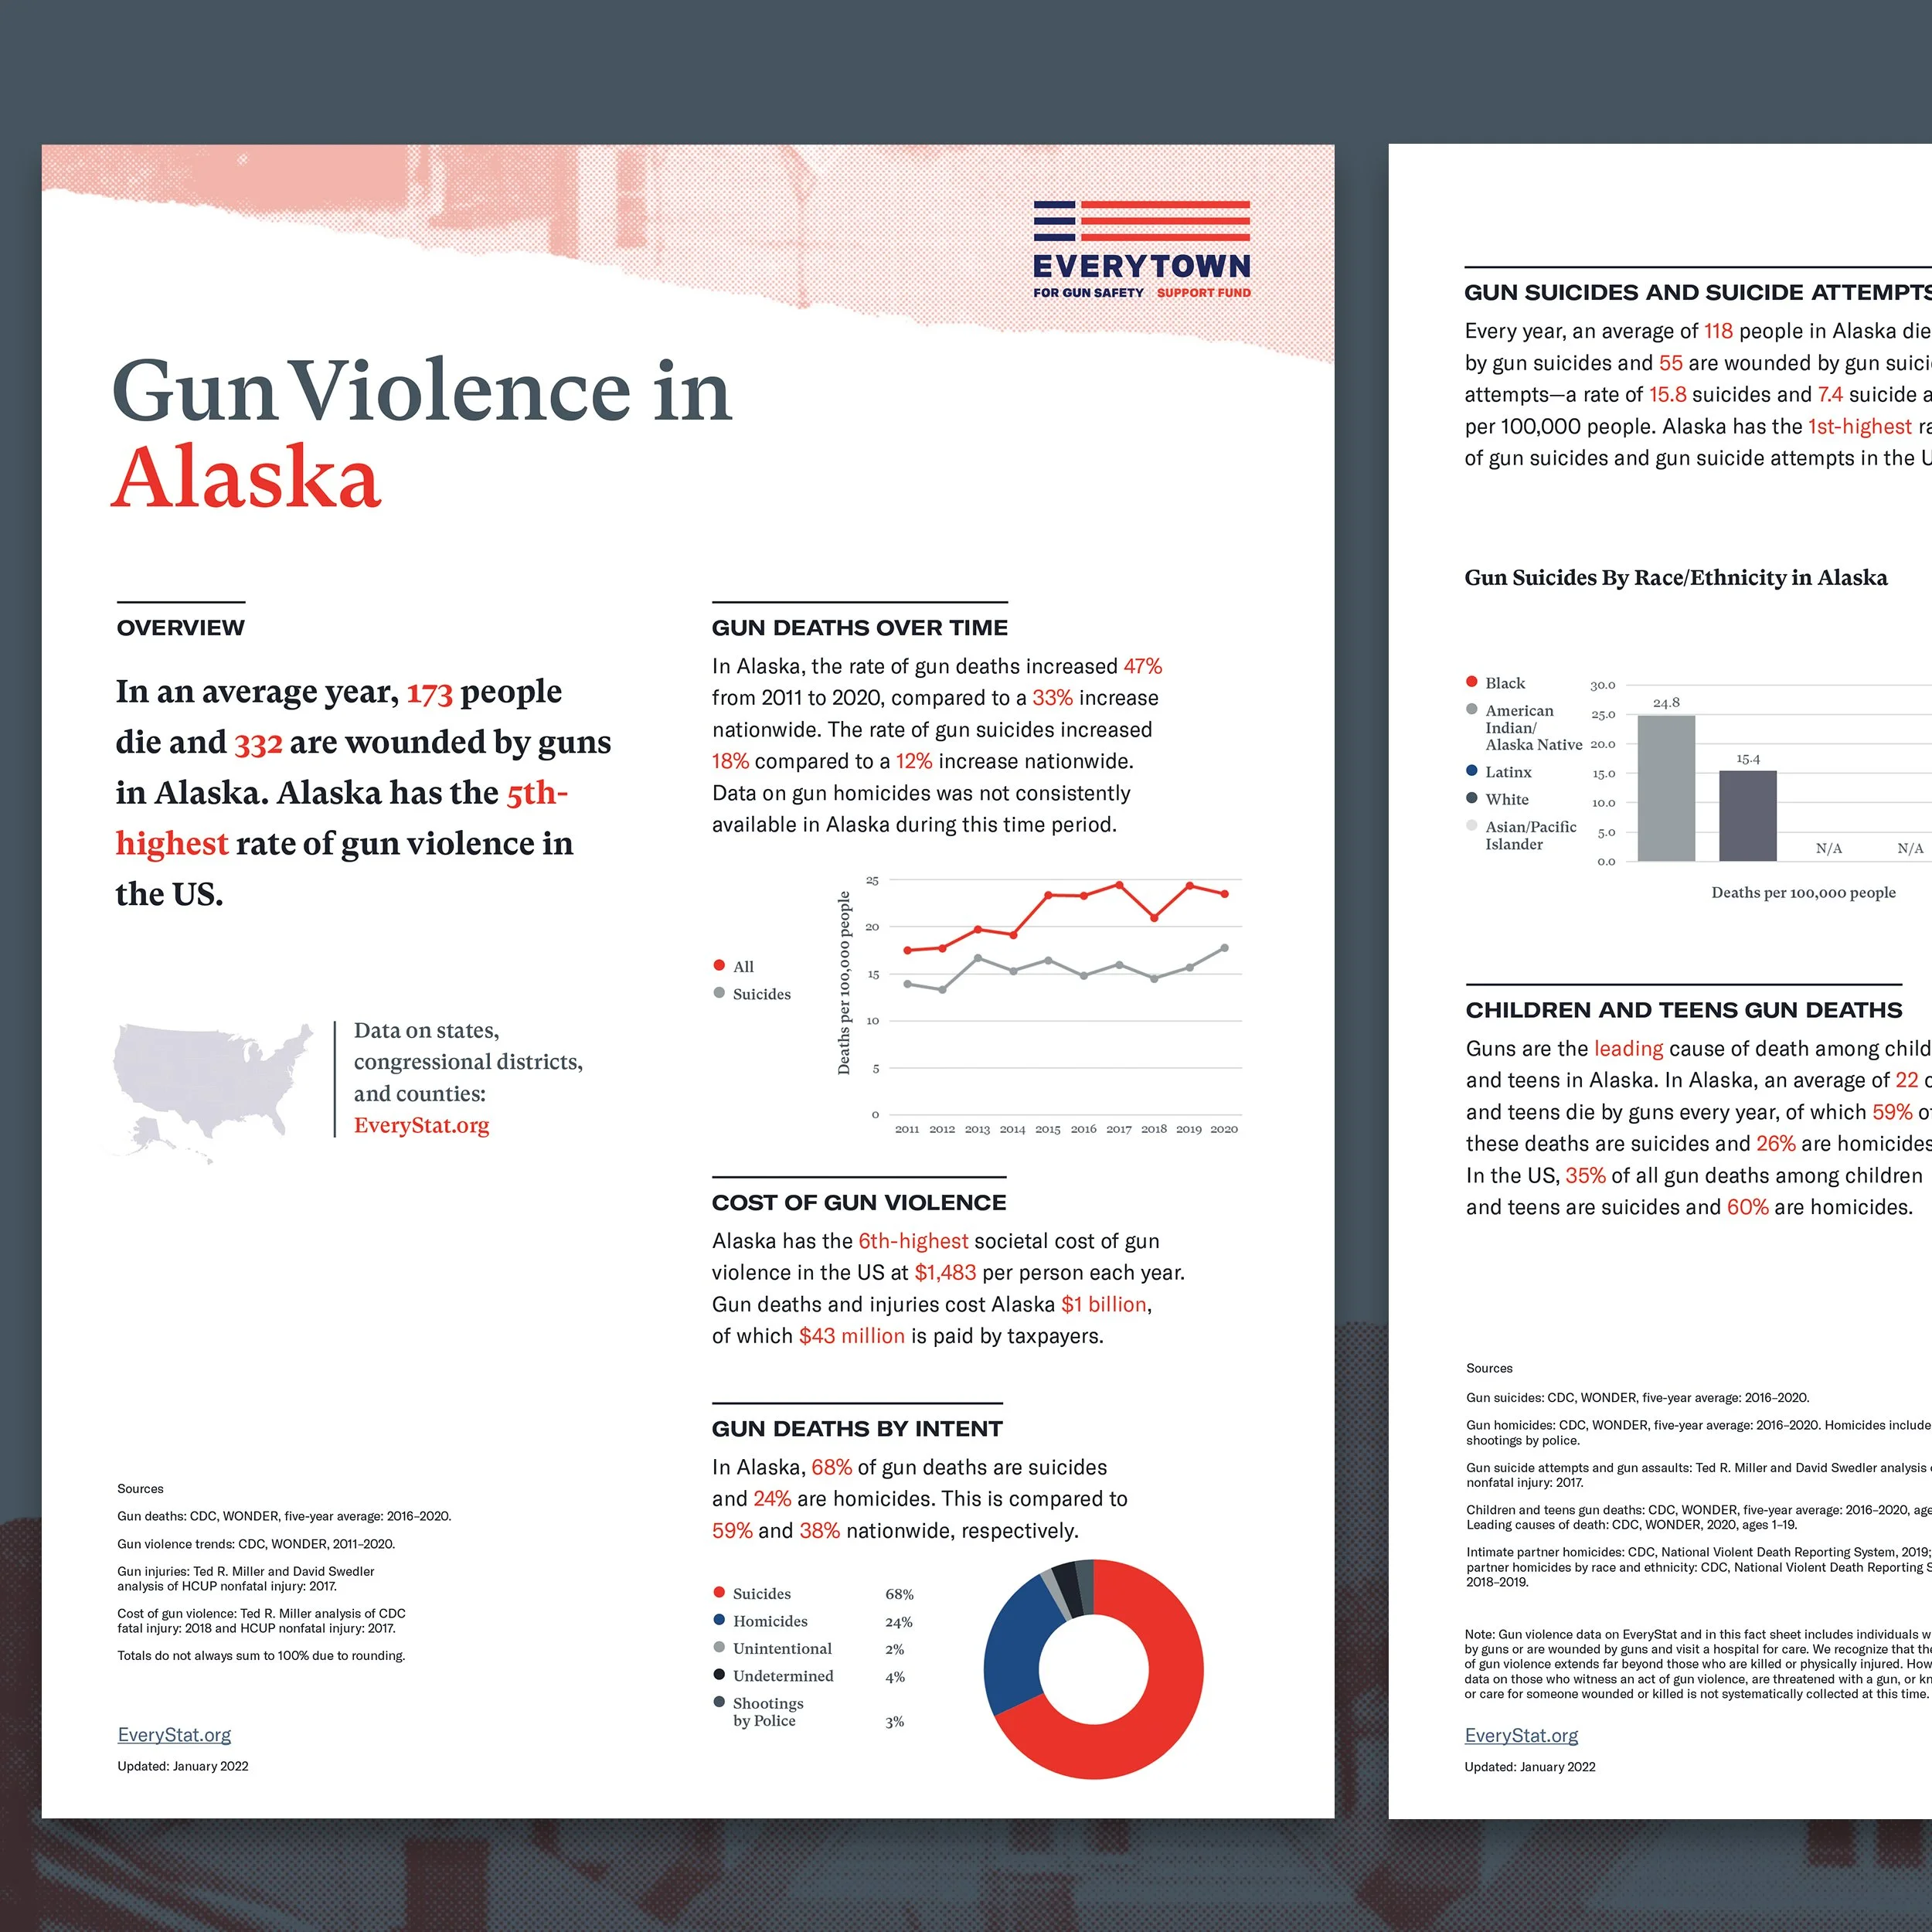The height and width of the screenshot is (1932, 1932).
Task: Select the dark bar labeled 15.4
Action: pos(1748,816)
